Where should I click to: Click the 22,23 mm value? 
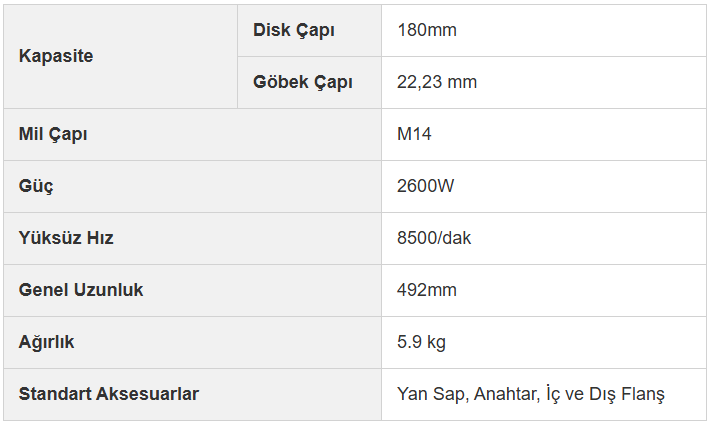click(x=437, y=82)
